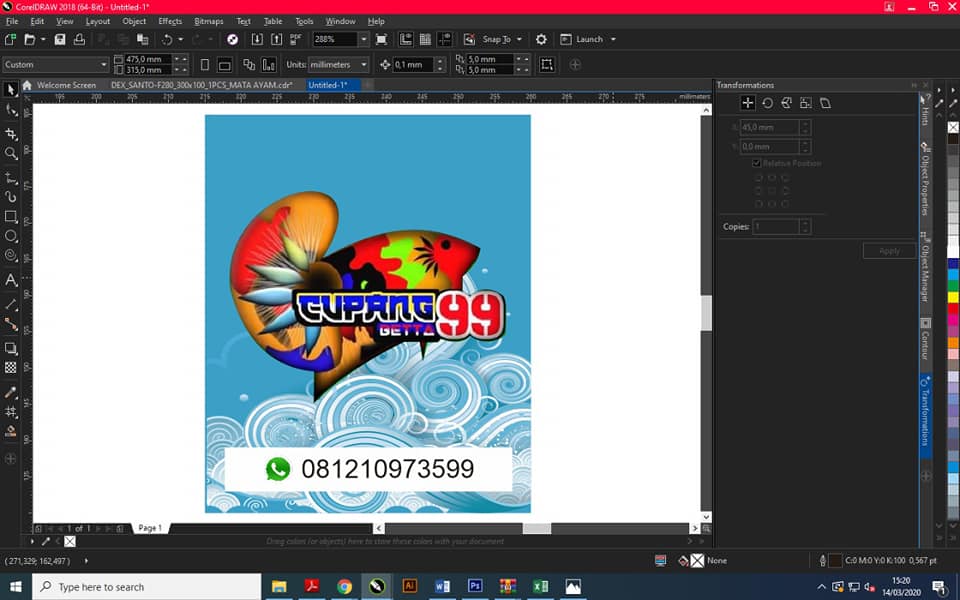Switch to Size transformation
Image resolution: width=960 pixels, height=600 pixels.
point(806,103)
